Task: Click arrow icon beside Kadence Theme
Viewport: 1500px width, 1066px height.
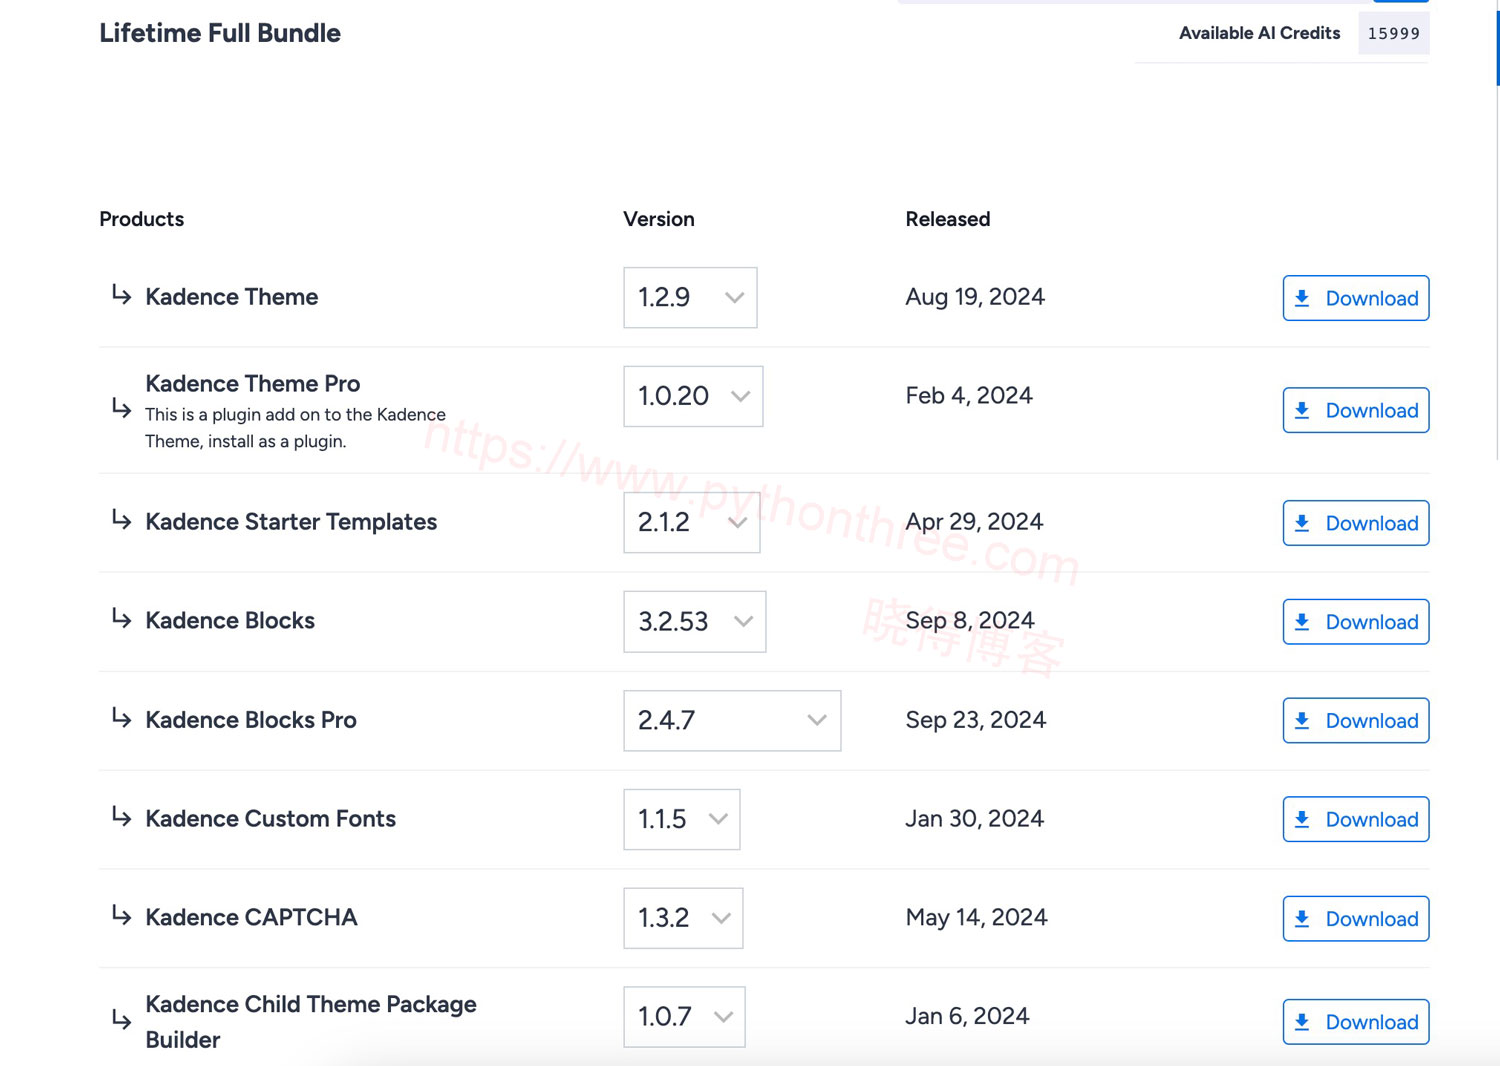Action: 121,295
